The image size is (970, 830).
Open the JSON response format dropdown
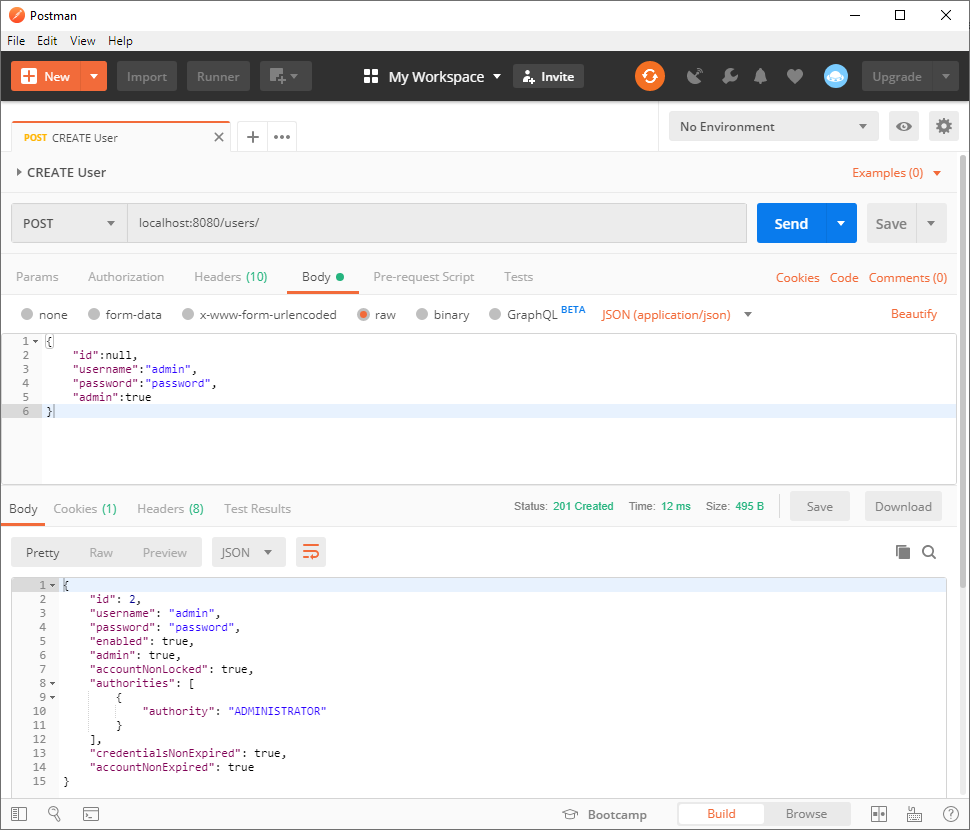click(248, 552)
